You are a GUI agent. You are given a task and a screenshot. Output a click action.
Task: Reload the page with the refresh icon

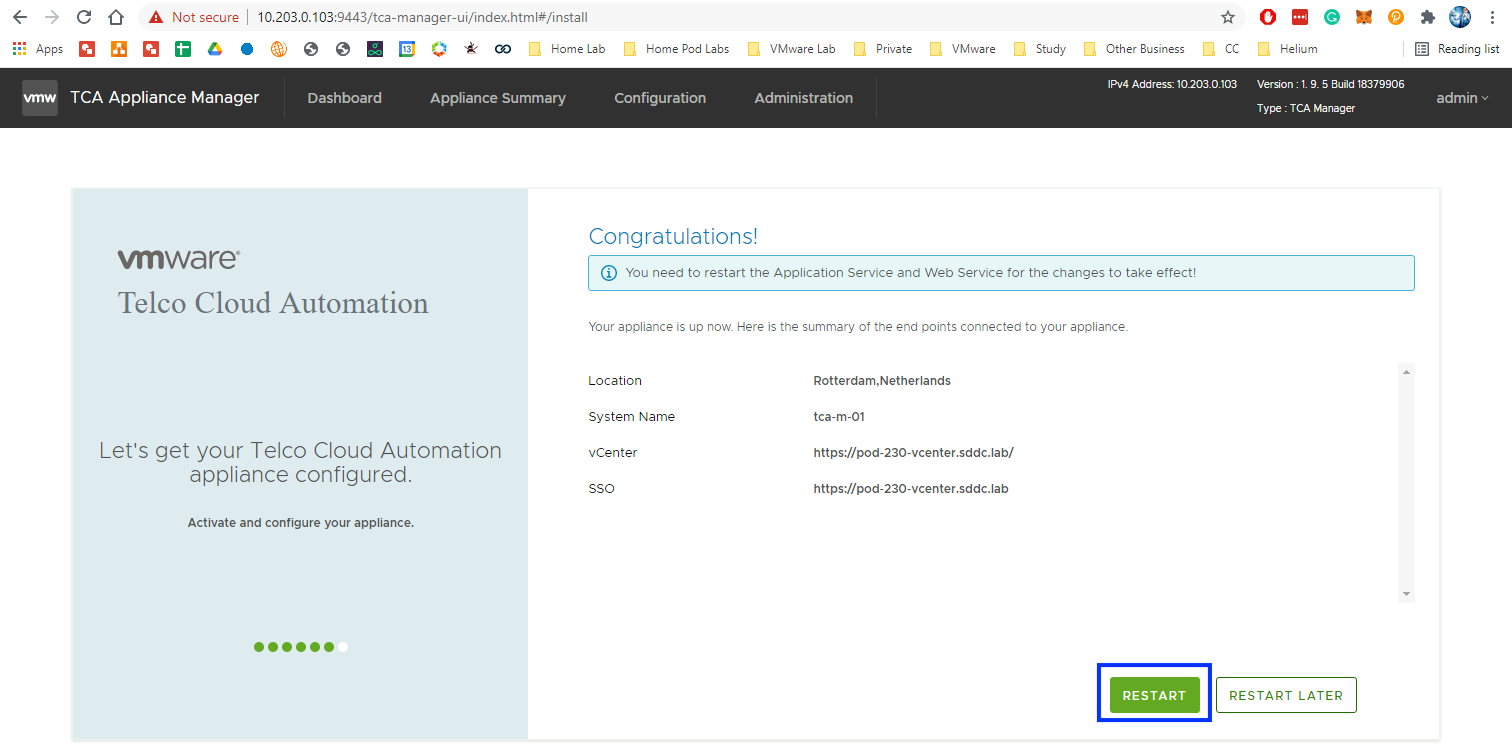point(84,17)
